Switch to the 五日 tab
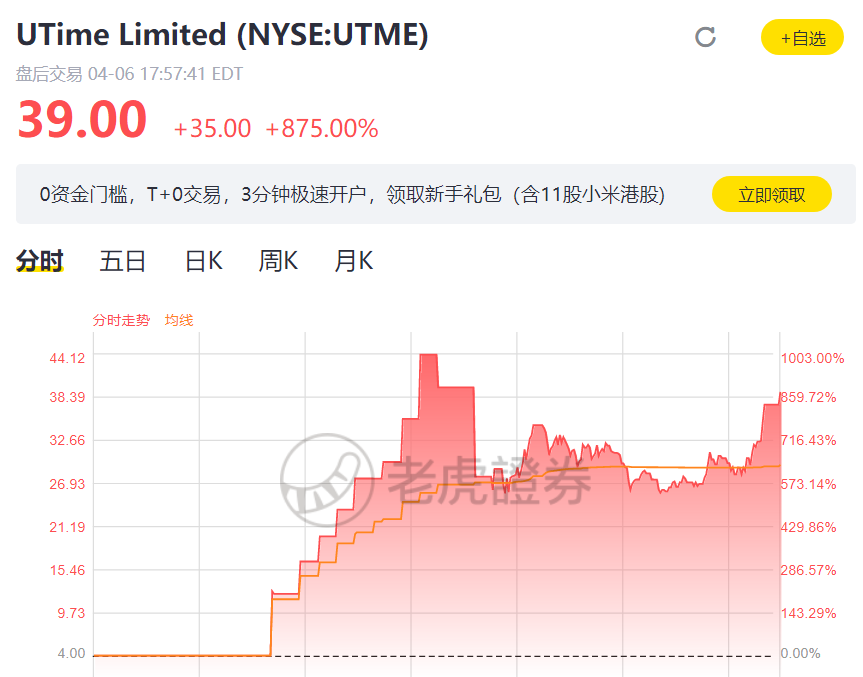The image size is (863, 677). (x=122, y=260)
